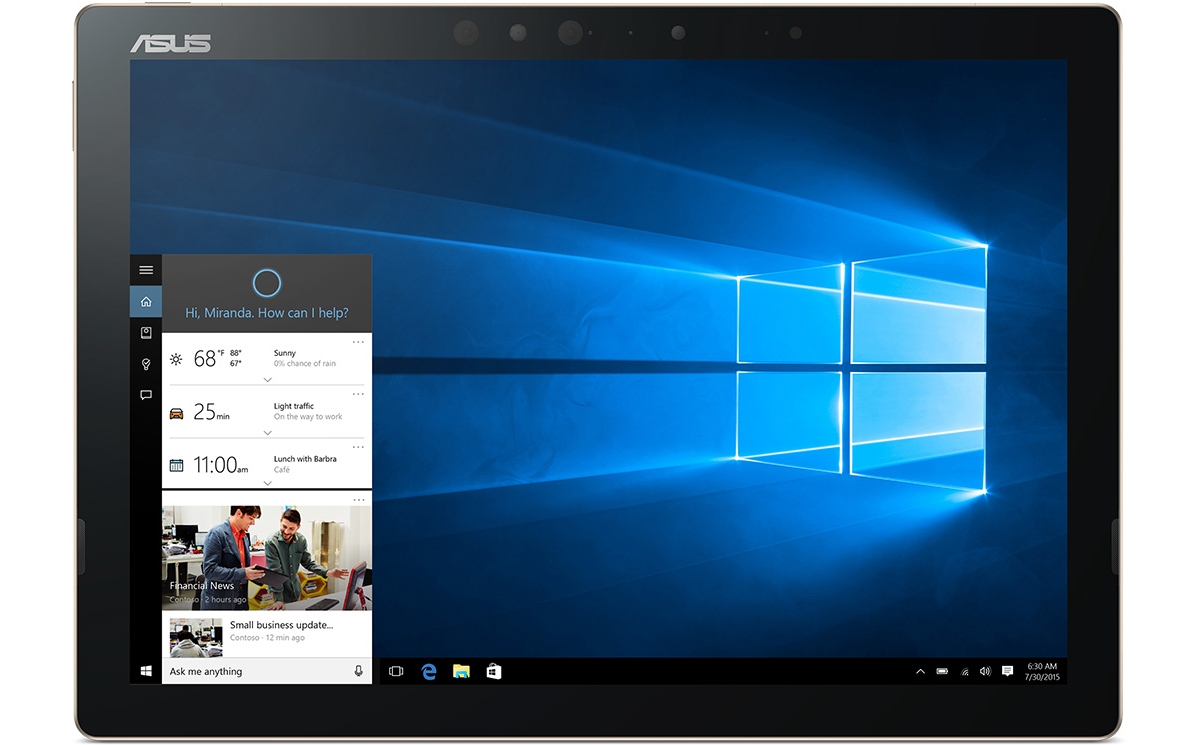Screen dimensions: 1200x745
Task: Click the Café location text
Action: tap(282, 470)
